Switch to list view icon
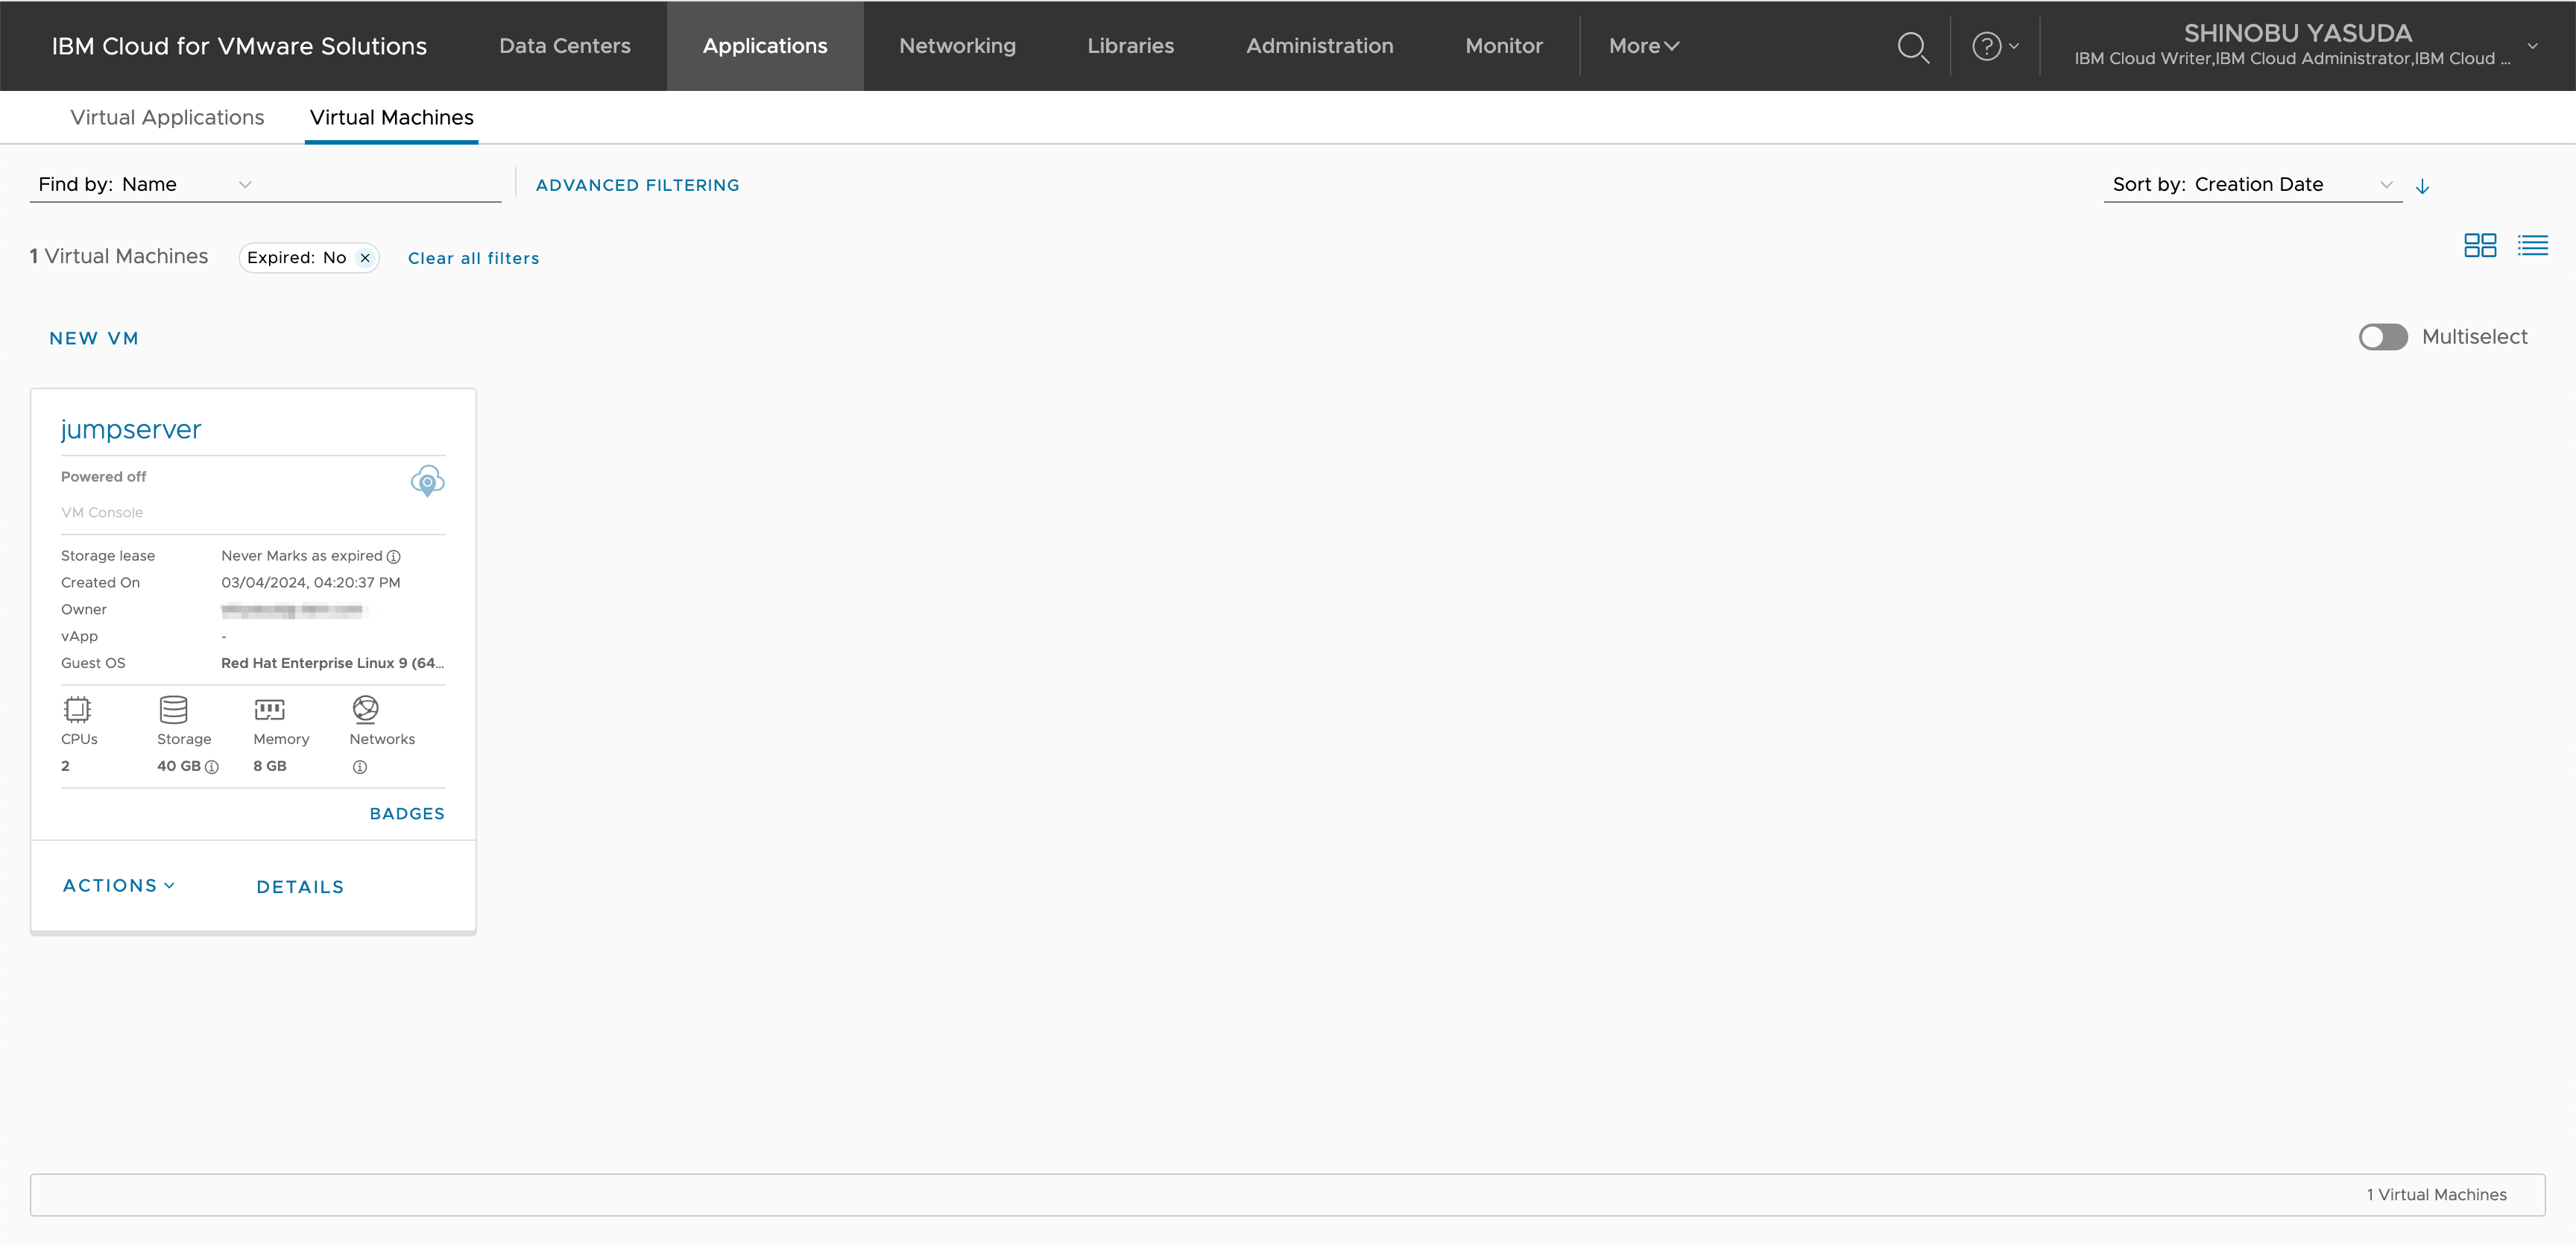2576x1245 pixels. pyautogui.click(x=2532, y=245)
